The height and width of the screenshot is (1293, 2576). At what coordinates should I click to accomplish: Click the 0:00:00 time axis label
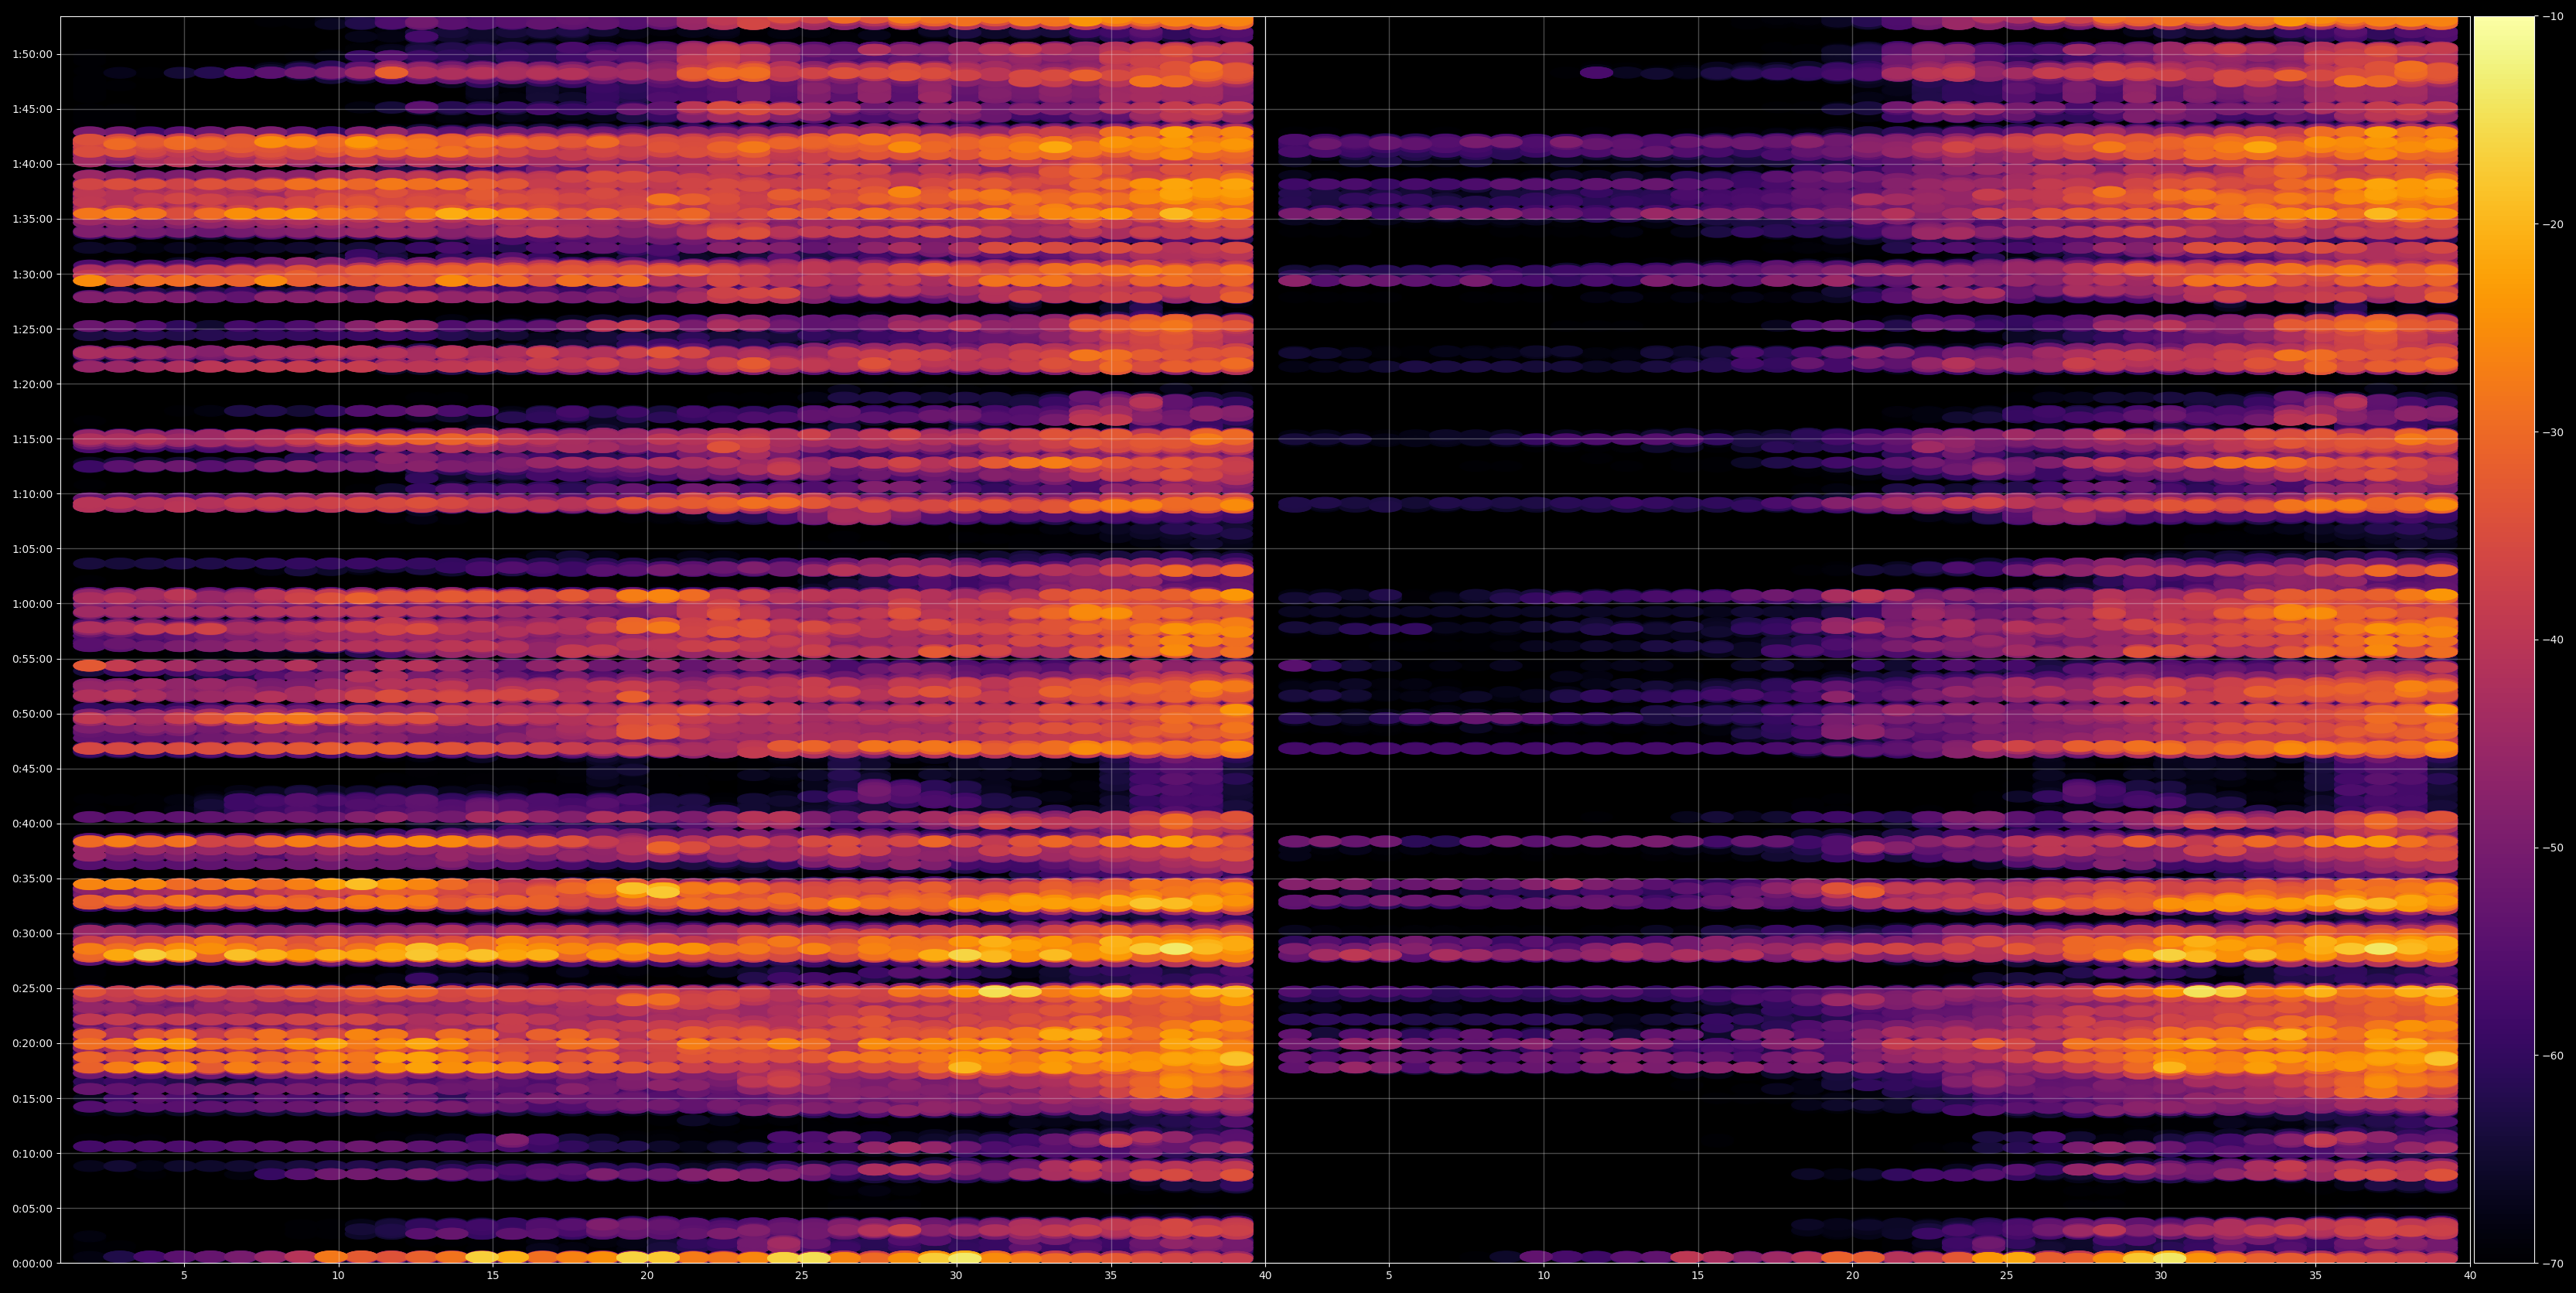pyautogui.click(x=32, y=1263)
